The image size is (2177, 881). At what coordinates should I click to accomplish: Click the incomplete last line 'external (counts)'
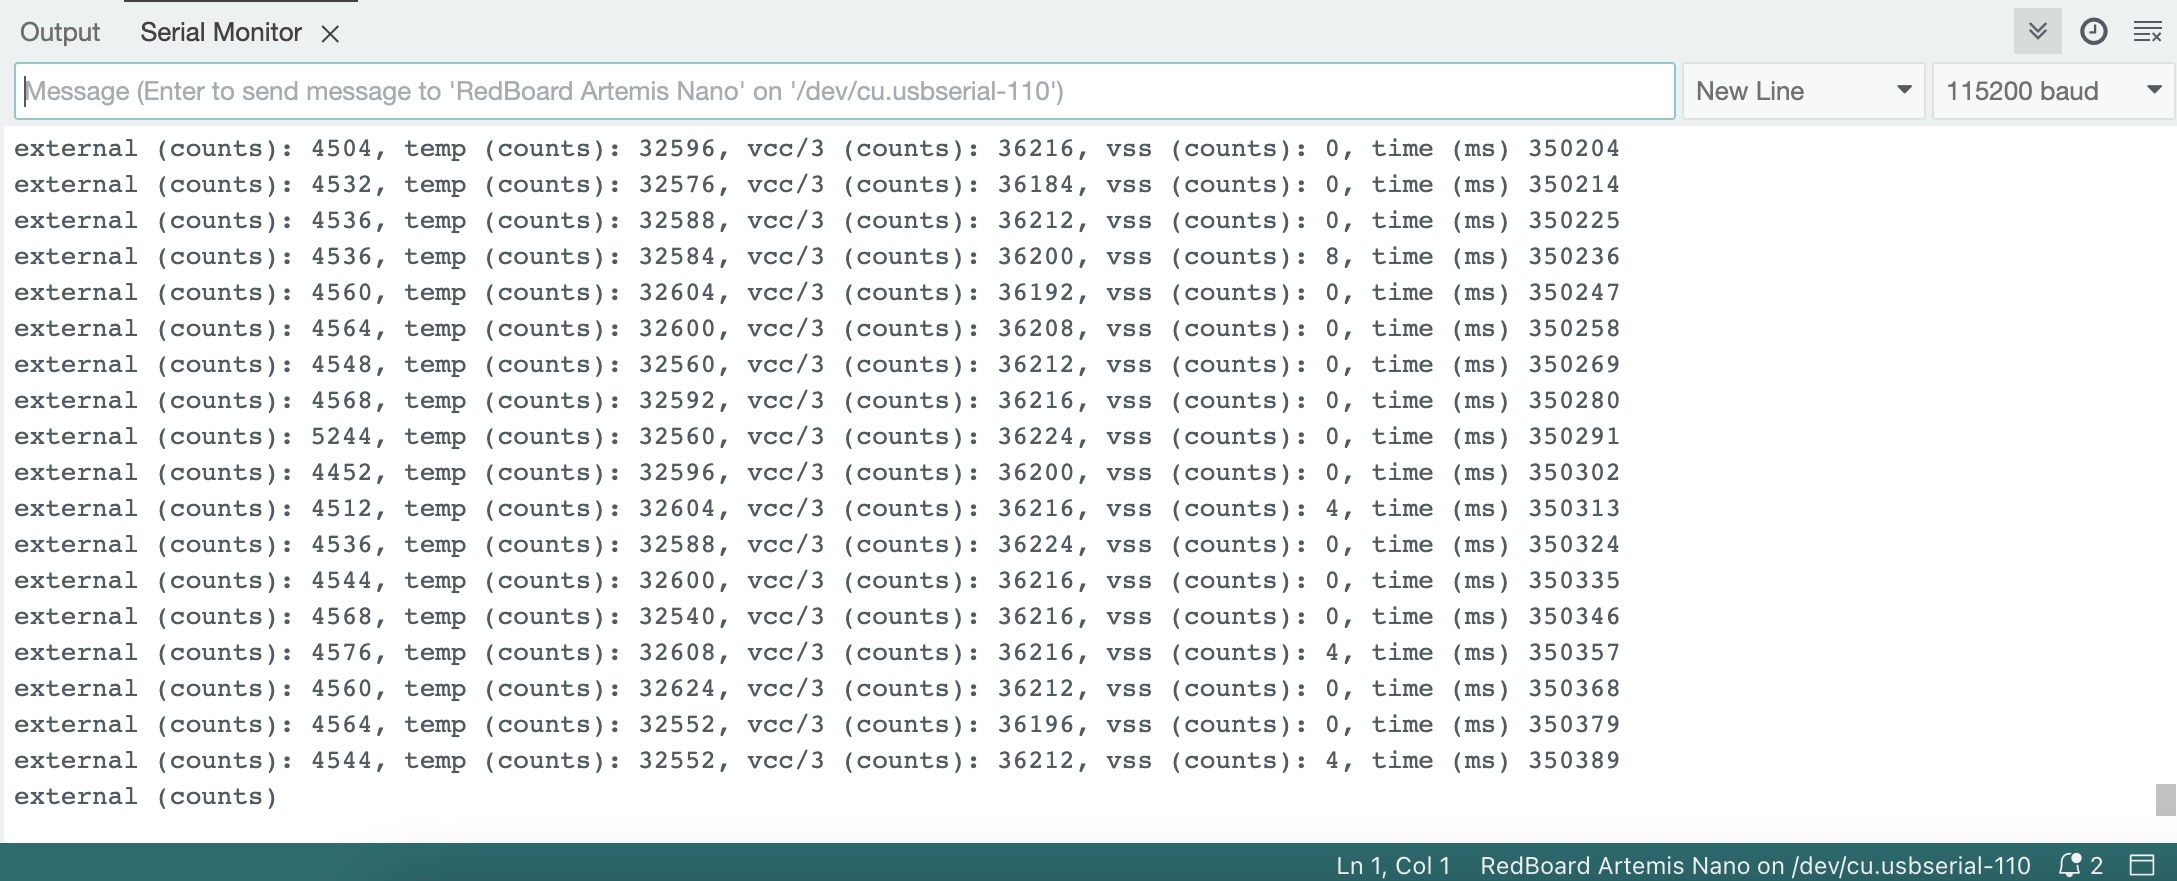point(145,797)
